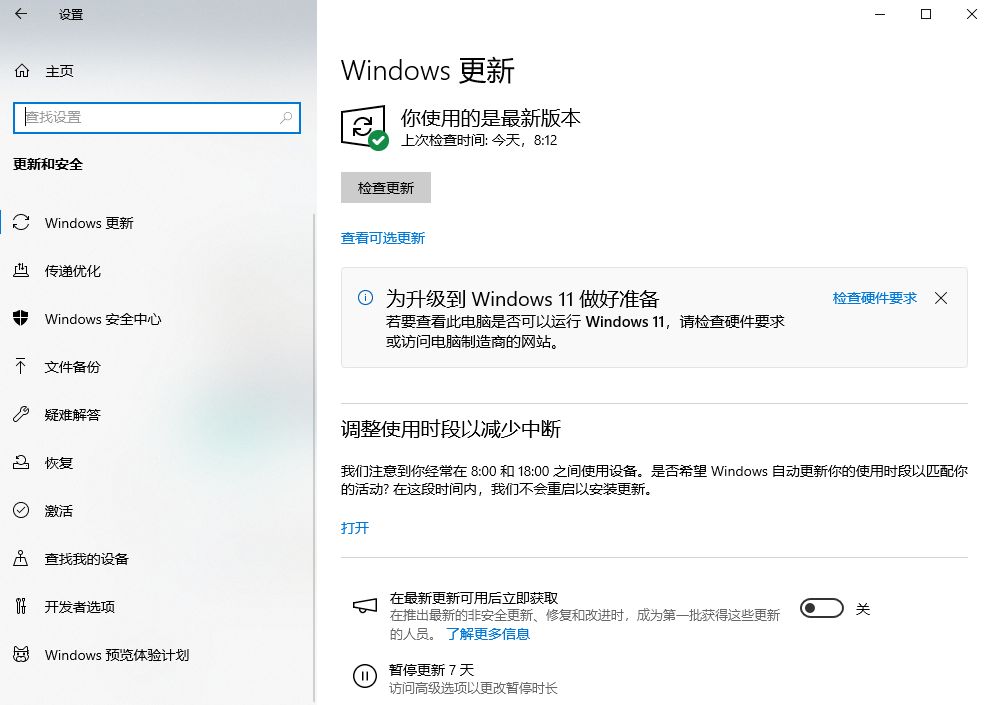Dismiss the Windows 11 upgrade banner

(x=941, y=298)
